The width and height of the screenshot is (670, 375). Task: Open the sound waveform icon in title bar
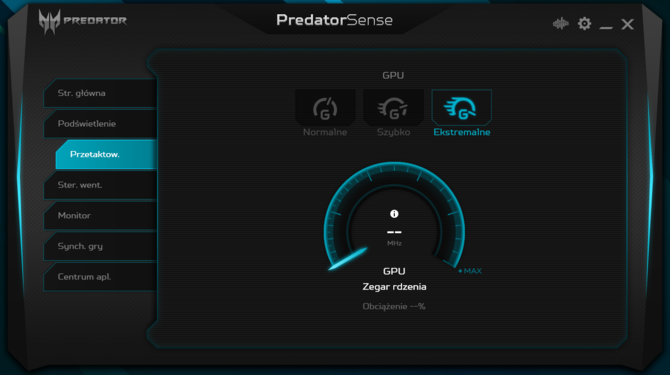pyautogui.click(x=560, y=23)
